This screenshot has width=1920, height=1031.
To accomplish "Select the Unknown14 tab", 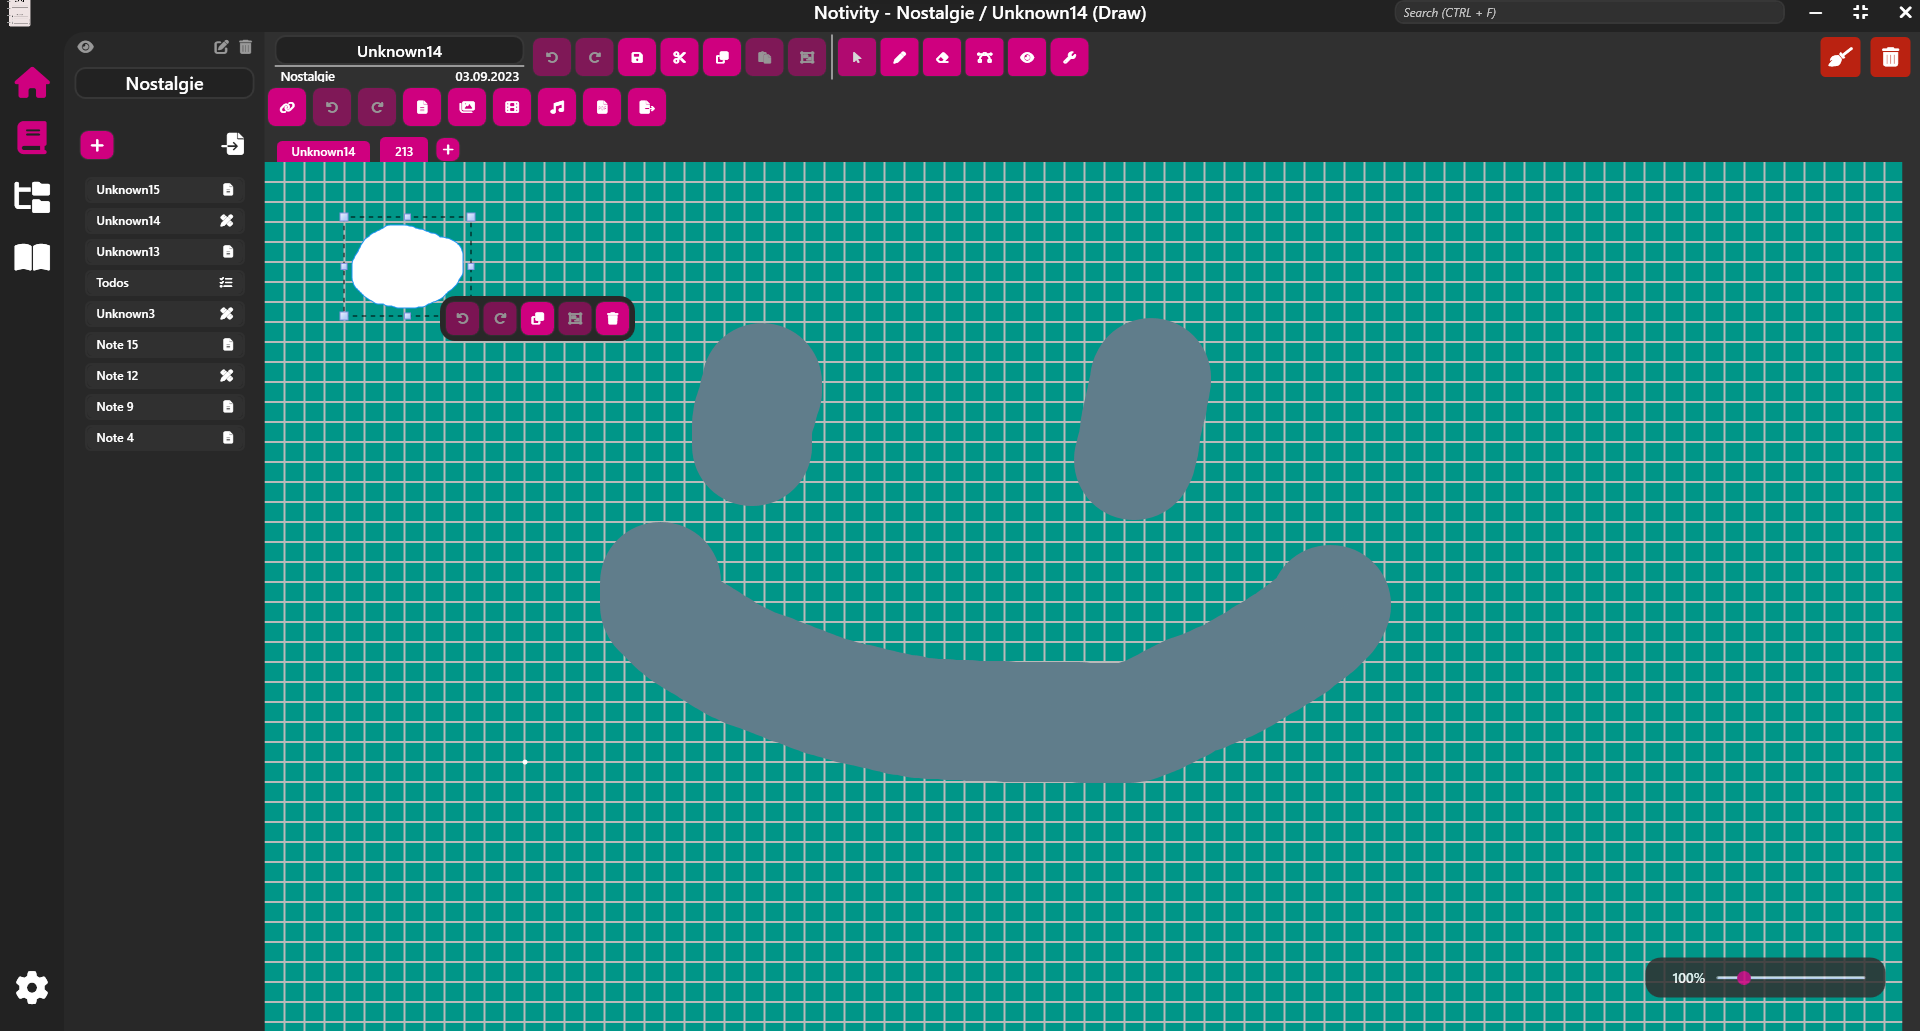I will click(322, 151).
